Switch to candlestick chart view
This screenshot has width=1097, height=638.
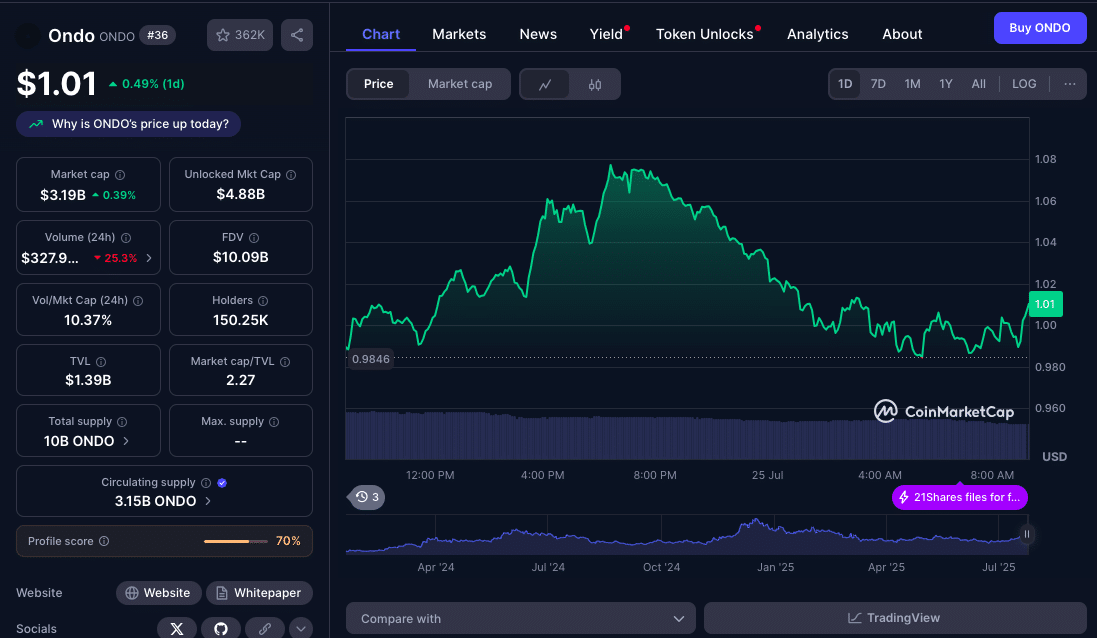pyautogui.click(x=595, y=85)
